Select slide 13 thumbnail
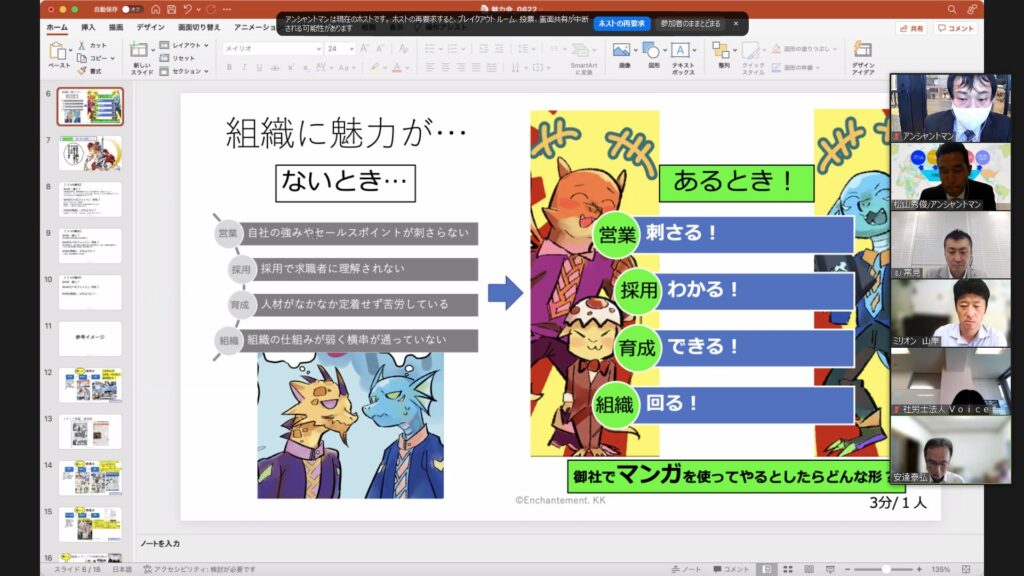Image resolution: width=1024 pixels, height=576 pixels. tap(90, 431)
